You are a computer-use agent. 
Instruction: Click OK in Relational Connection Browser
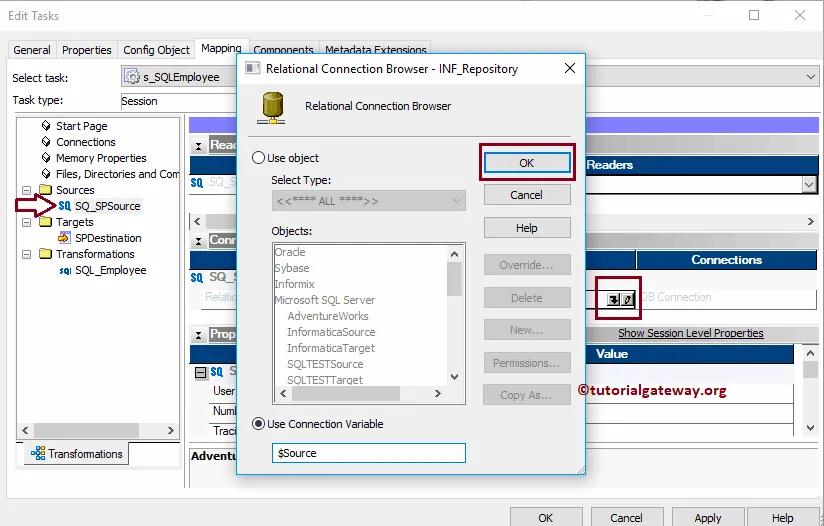526,162
